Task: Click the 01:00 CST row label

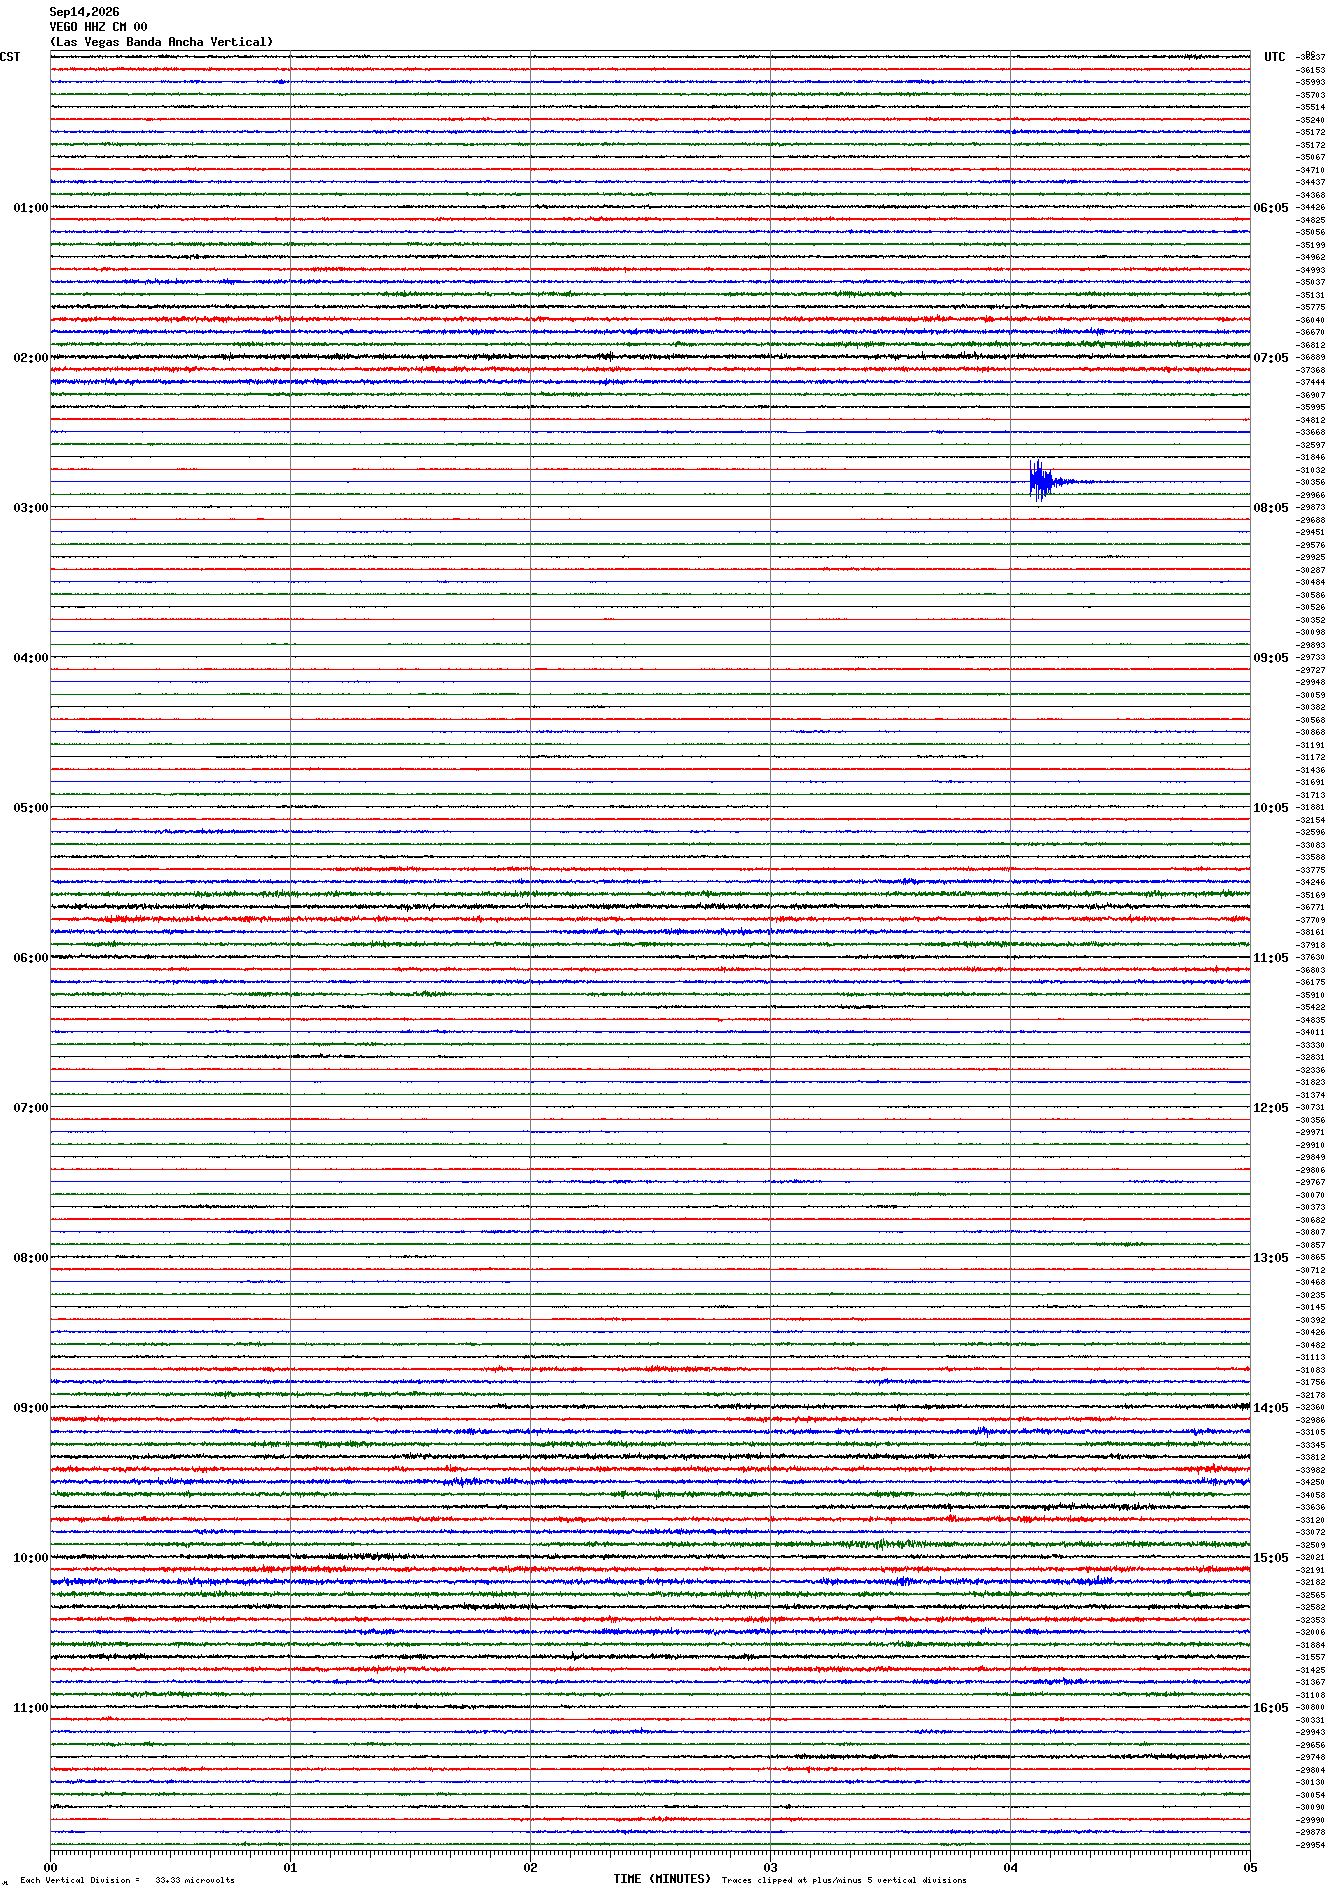Action: point(30,208)
